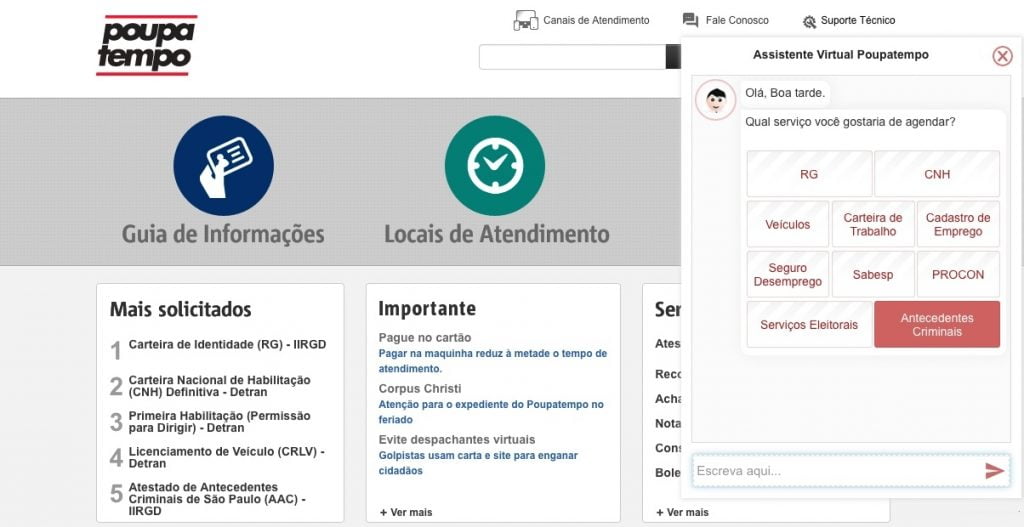Click the site search field
The height and width of the screenshot is (527, 1024).
point(572,57)
